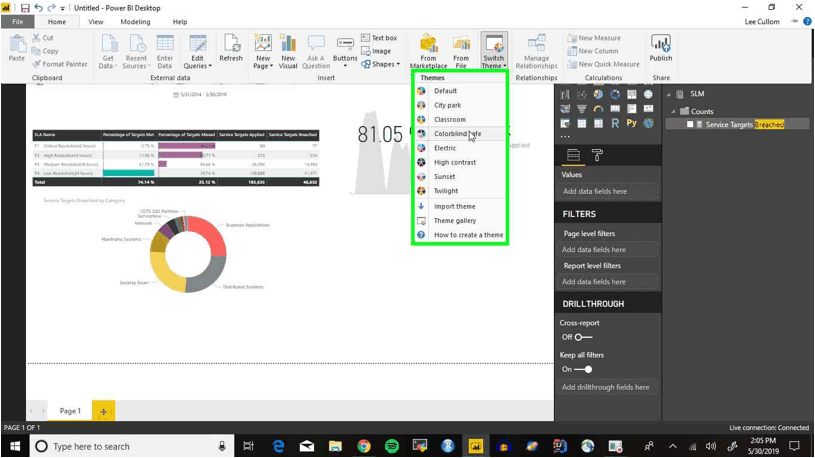Open the Format paint-roller pane

pos(597,155)
